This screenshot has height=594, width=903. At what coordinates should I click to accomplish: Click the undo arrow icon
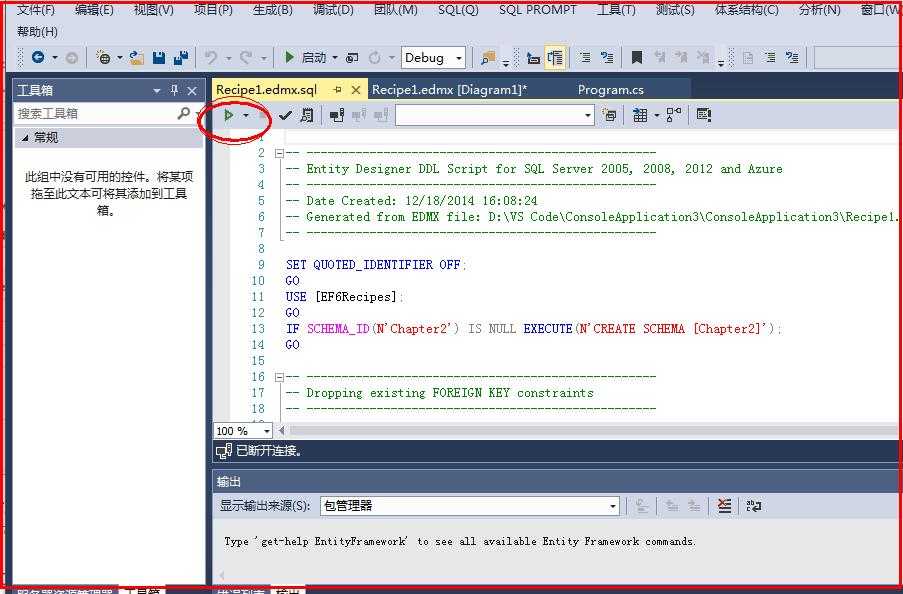click(x=211, y=58)
